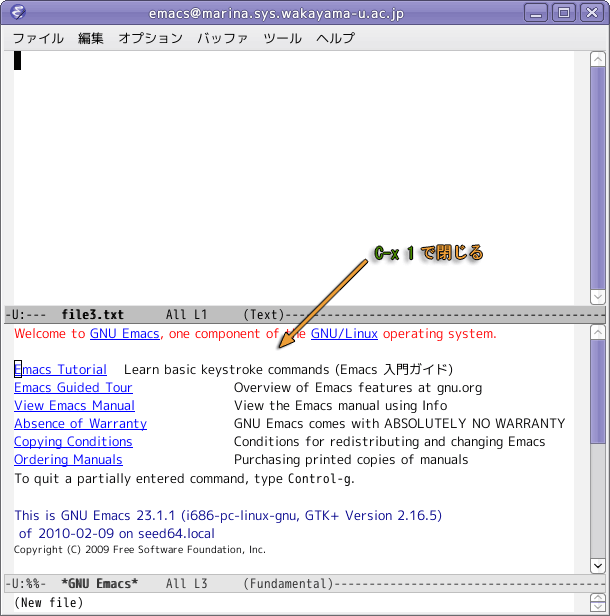Screen dimensions: 610x616
Task: Open the バッファ menu
Action: [x=223, y=38]
